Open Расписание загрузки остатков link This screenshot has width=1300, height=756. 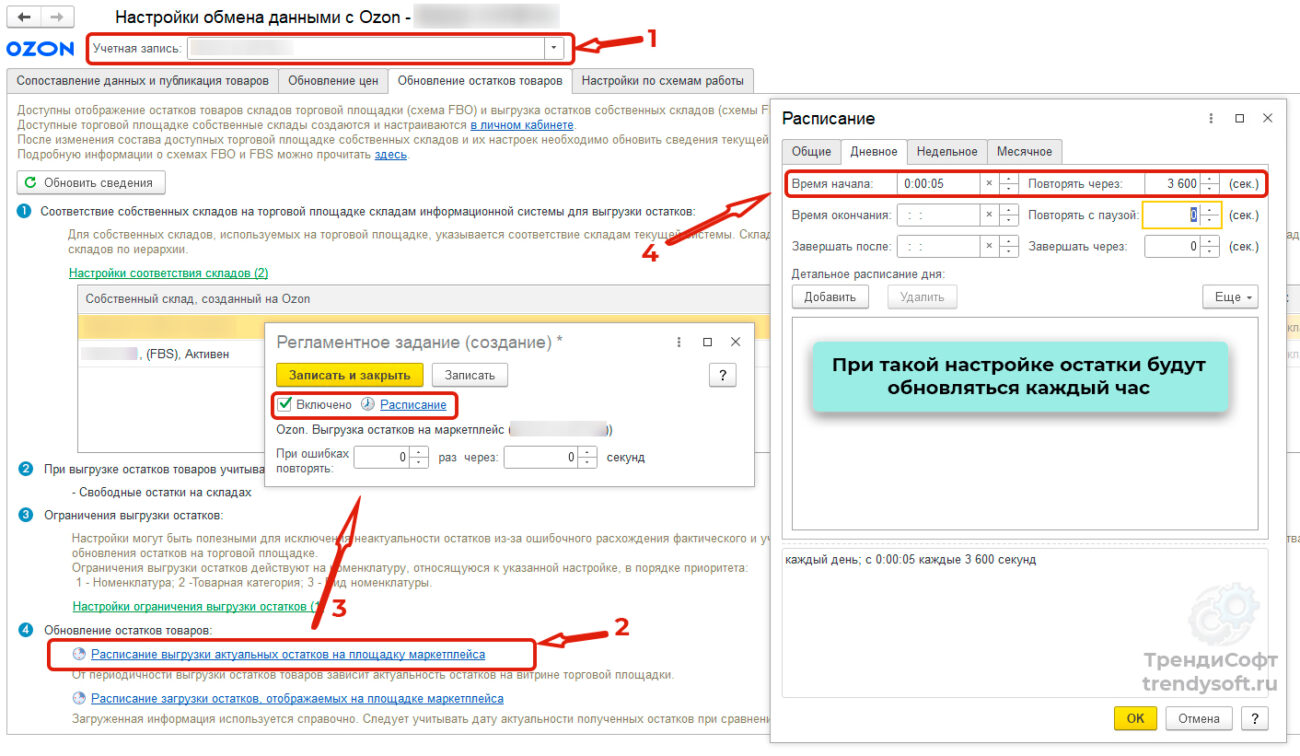(x=297, y=698)
